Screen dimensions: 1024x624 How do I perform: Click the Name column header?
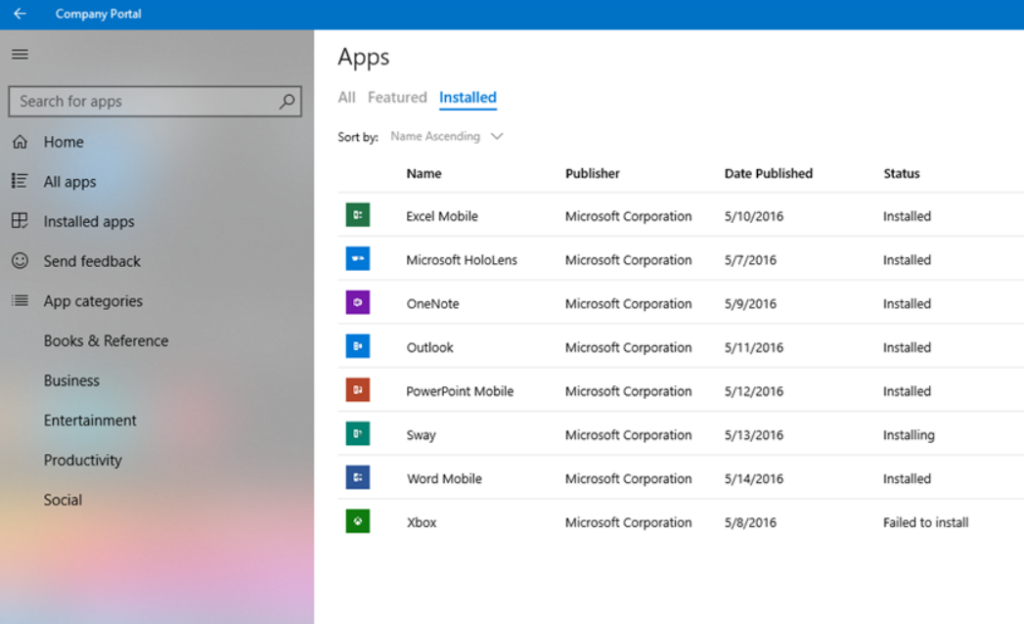pos(424,173)
